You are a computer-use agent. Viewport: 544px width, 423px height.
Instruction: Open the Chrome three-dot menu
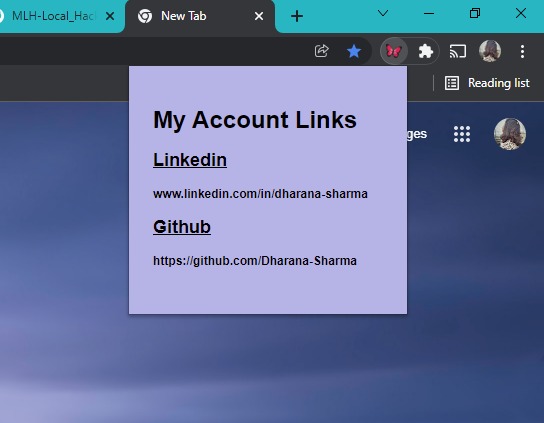click(522, 51)
